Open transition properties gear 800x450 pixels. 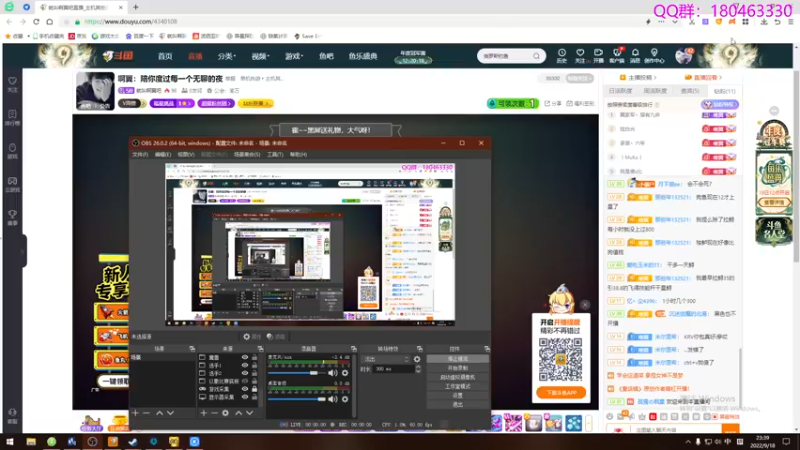417,359
